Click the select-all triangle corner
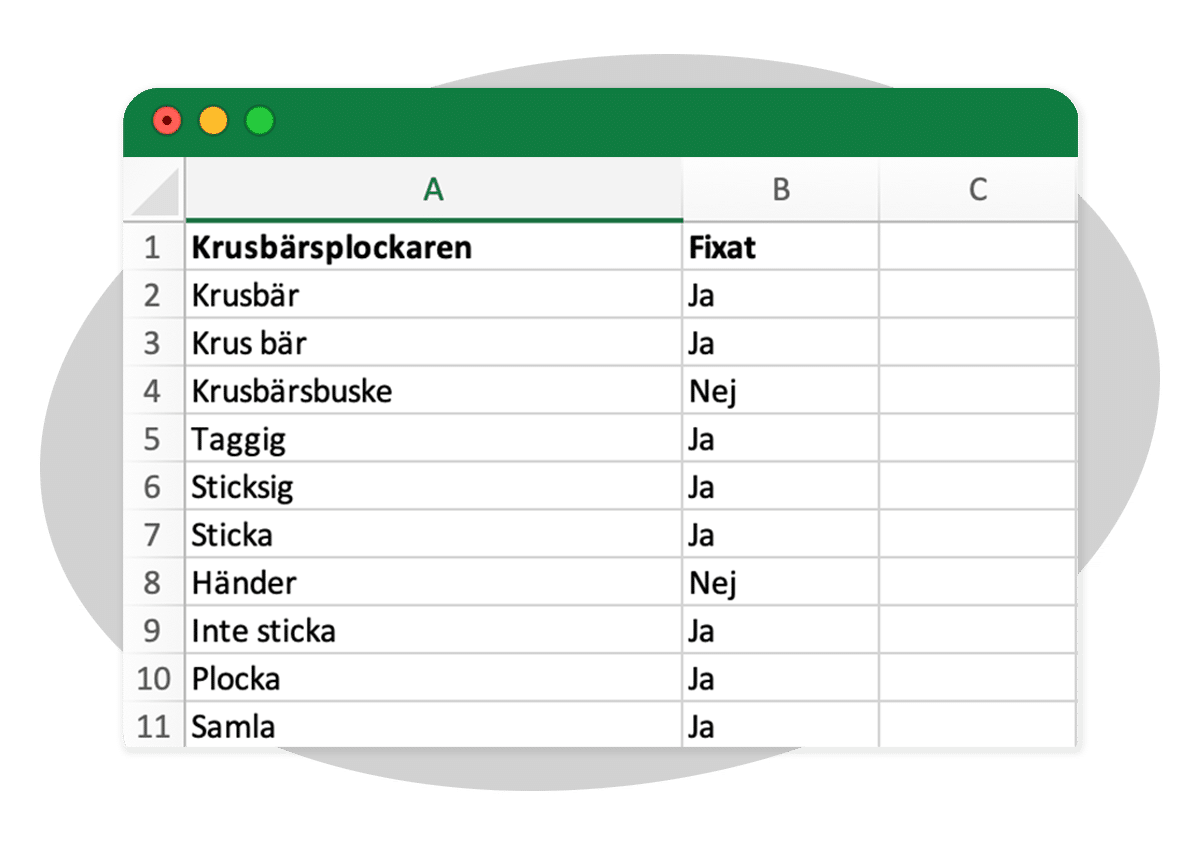This screenshot has width=1200, height=844. coord(154,190)
